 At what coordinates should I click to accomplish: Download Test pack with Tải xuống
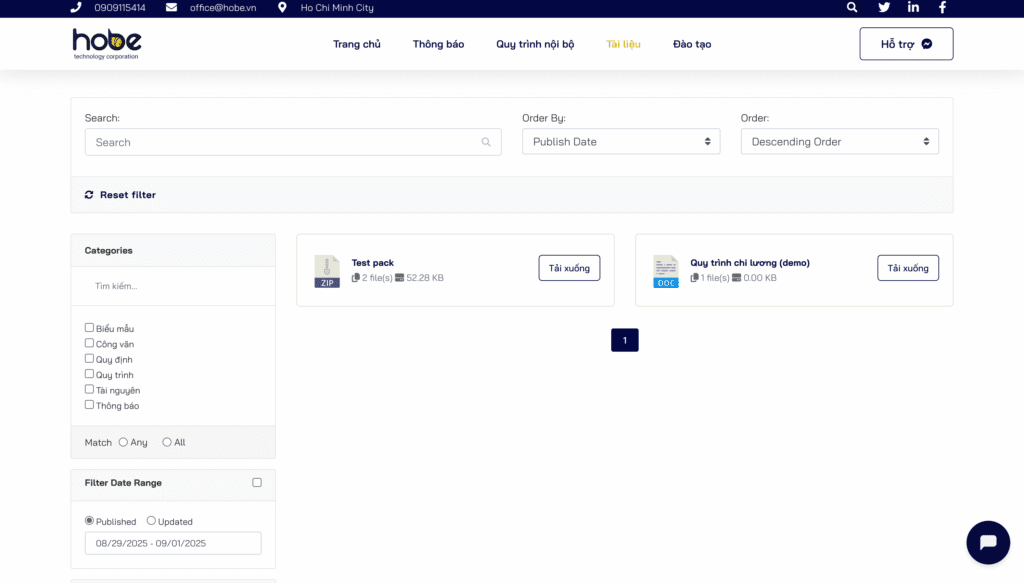point(569,268)
